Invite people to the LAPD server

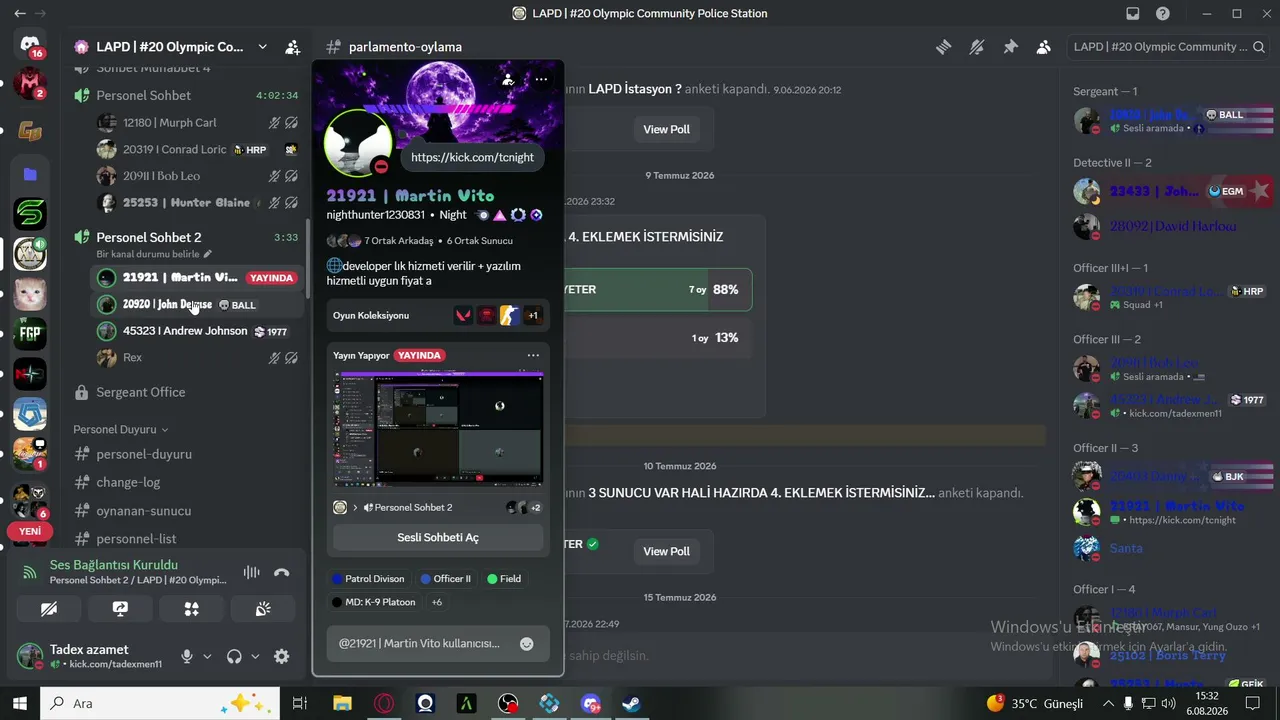pos(292,47)
